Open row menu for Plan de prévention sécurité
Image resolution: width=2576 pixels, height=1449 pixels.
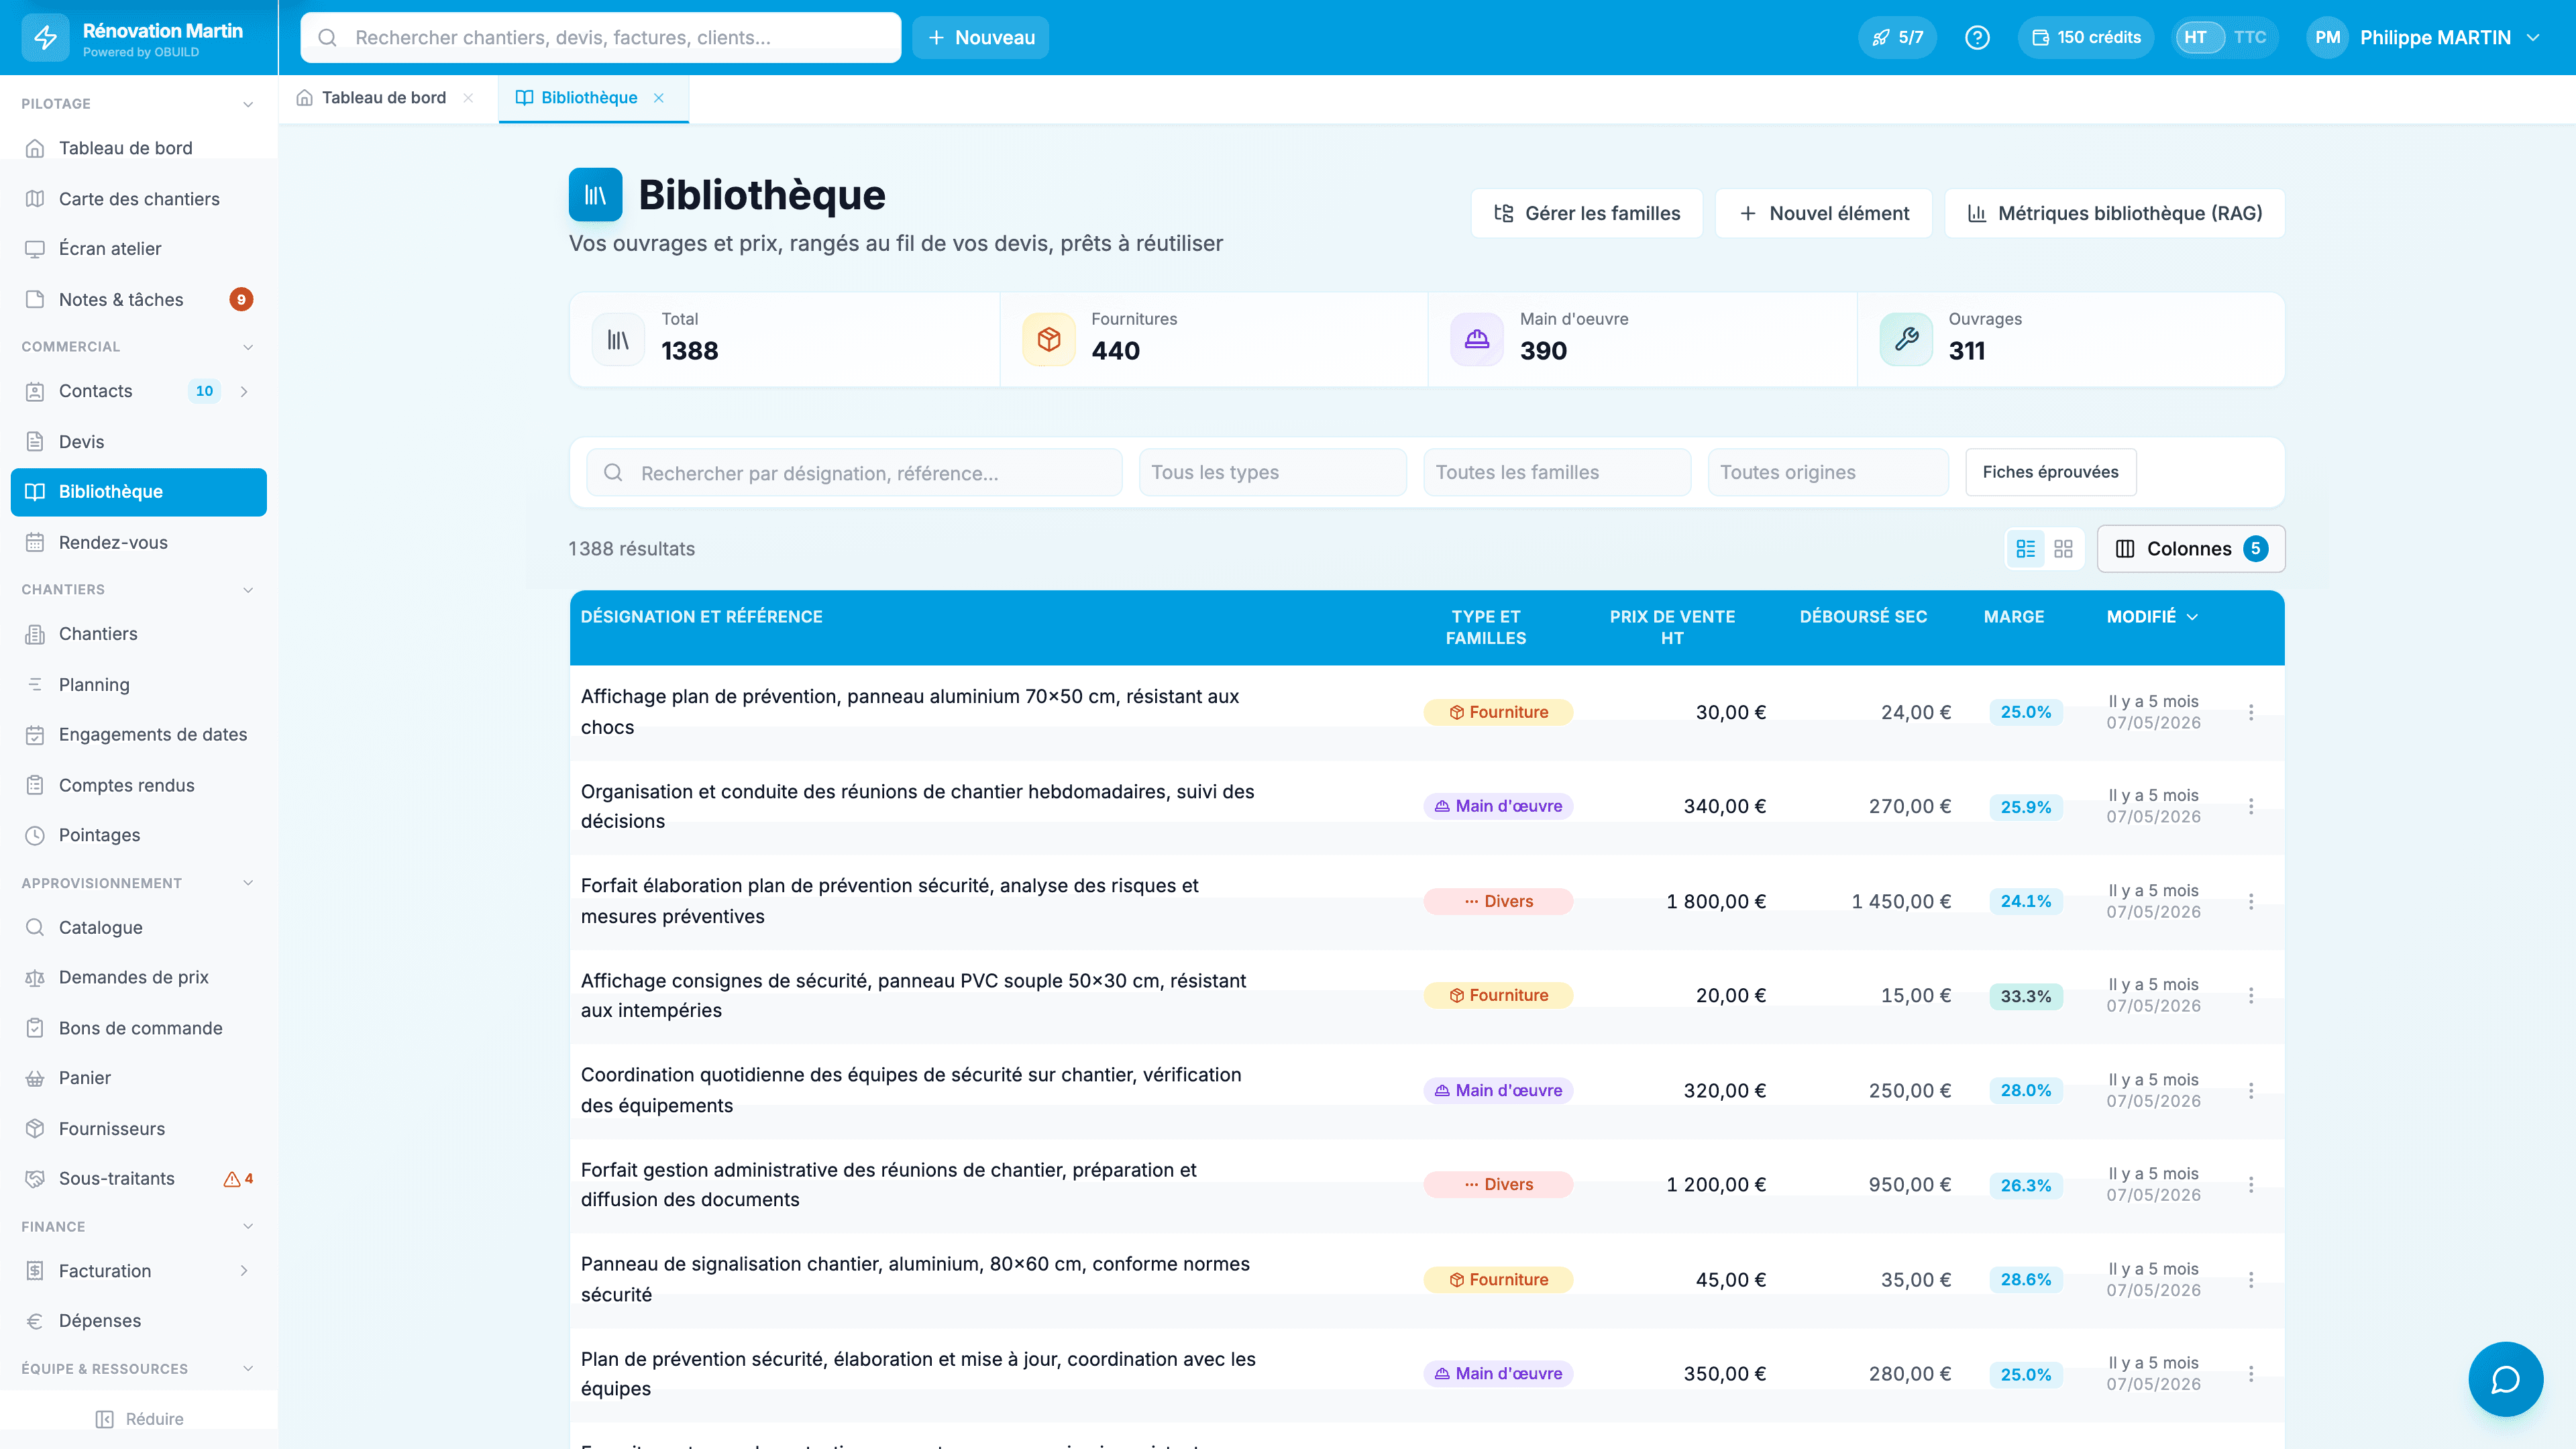point(2251,1373)
